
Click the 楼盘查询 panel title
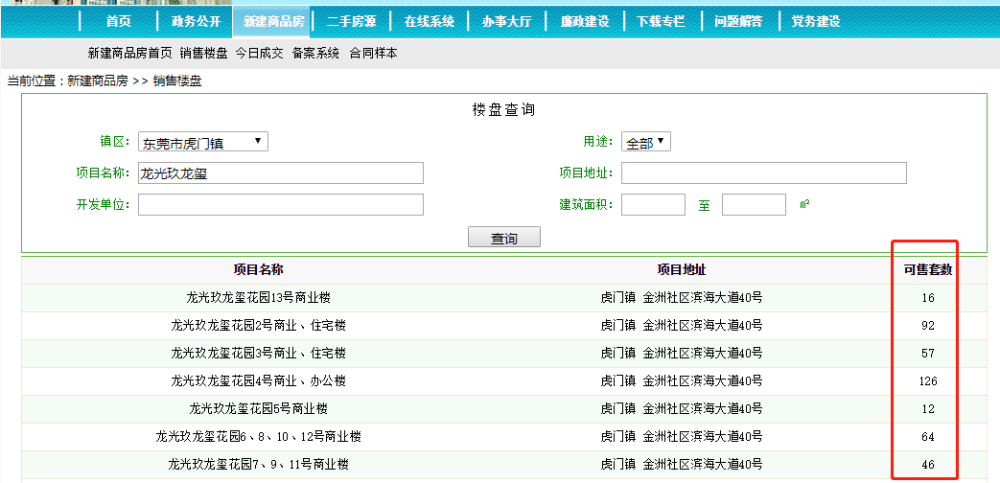point(504,110)
